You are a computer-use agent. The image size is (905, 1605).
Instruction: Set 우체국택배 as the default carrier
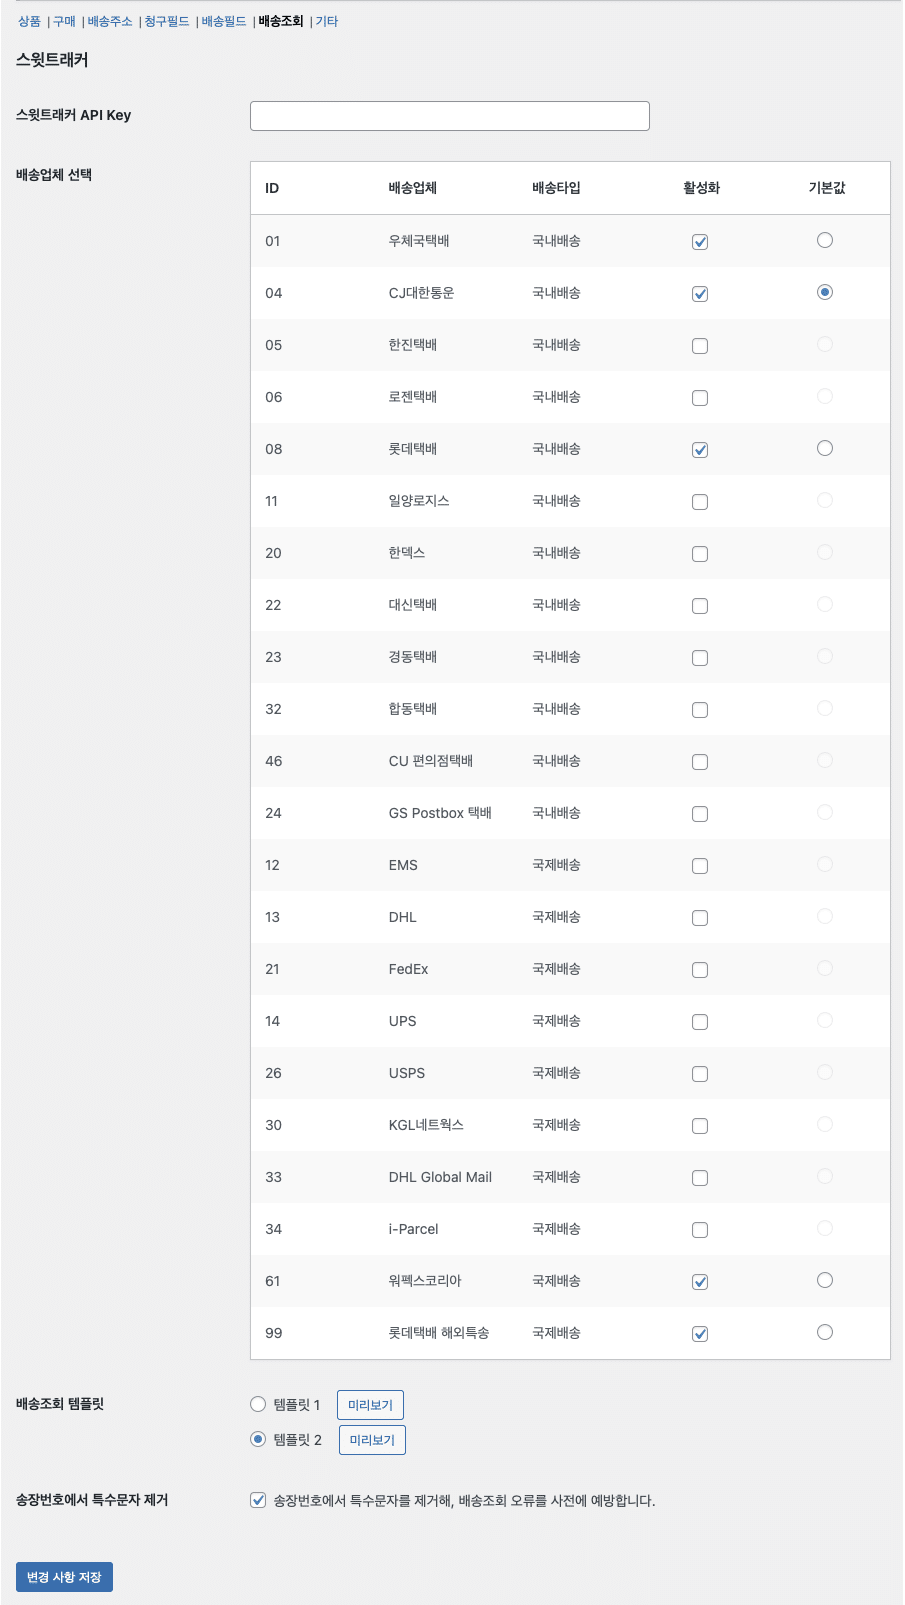point(825,240)
